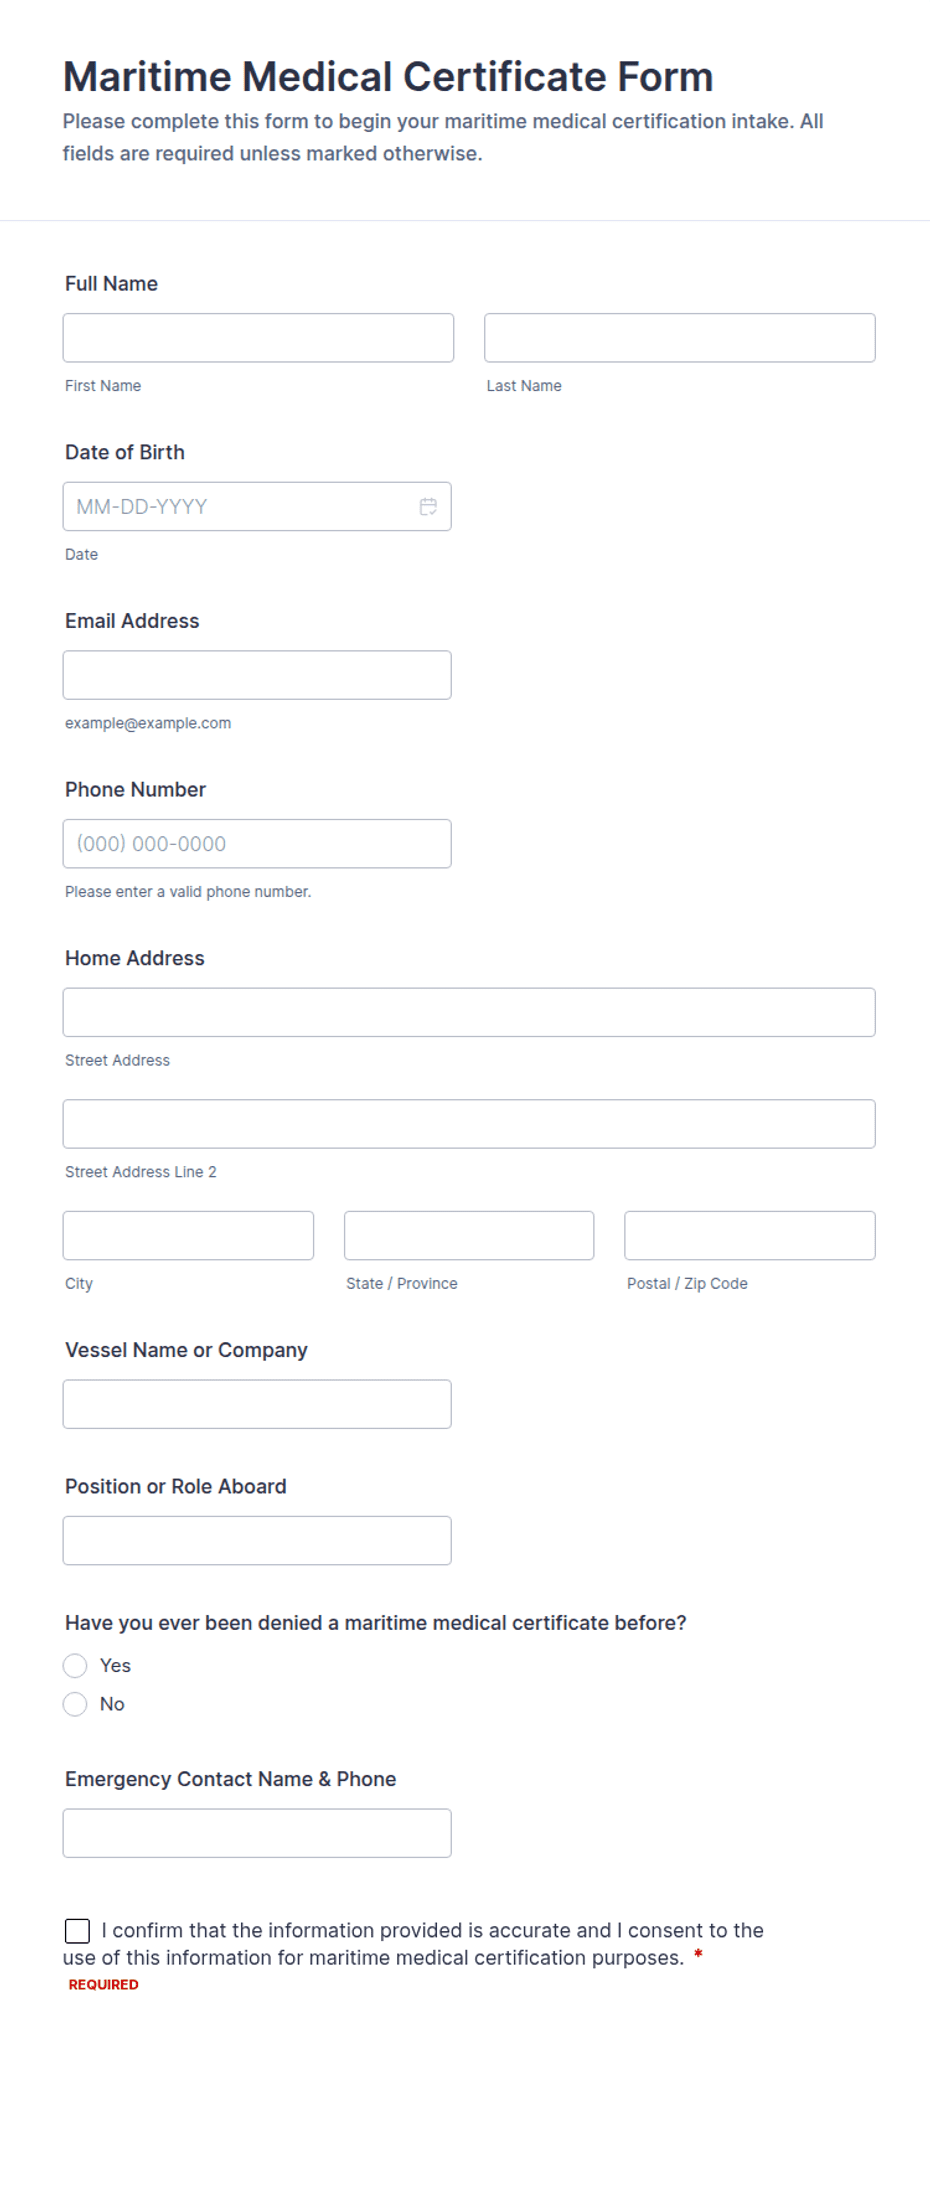The width and height of the screenshot is (930, 2201).
Task: Select Yes for denied certificate question
Action: [75, 1665]
